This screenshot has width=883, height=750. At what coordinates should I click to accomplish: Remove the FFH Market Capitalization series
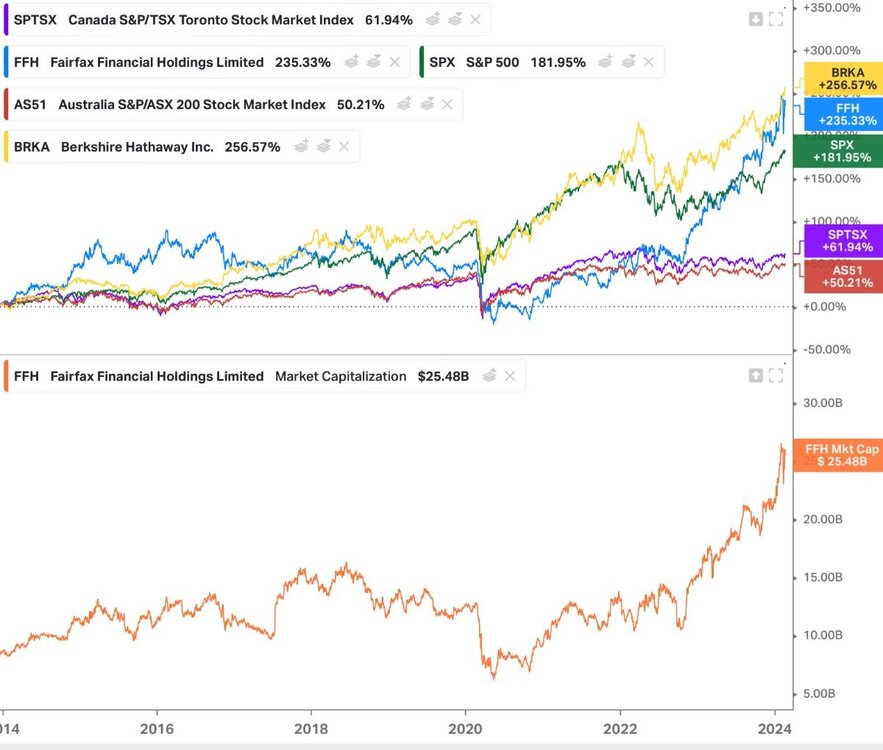coord(510,376)
